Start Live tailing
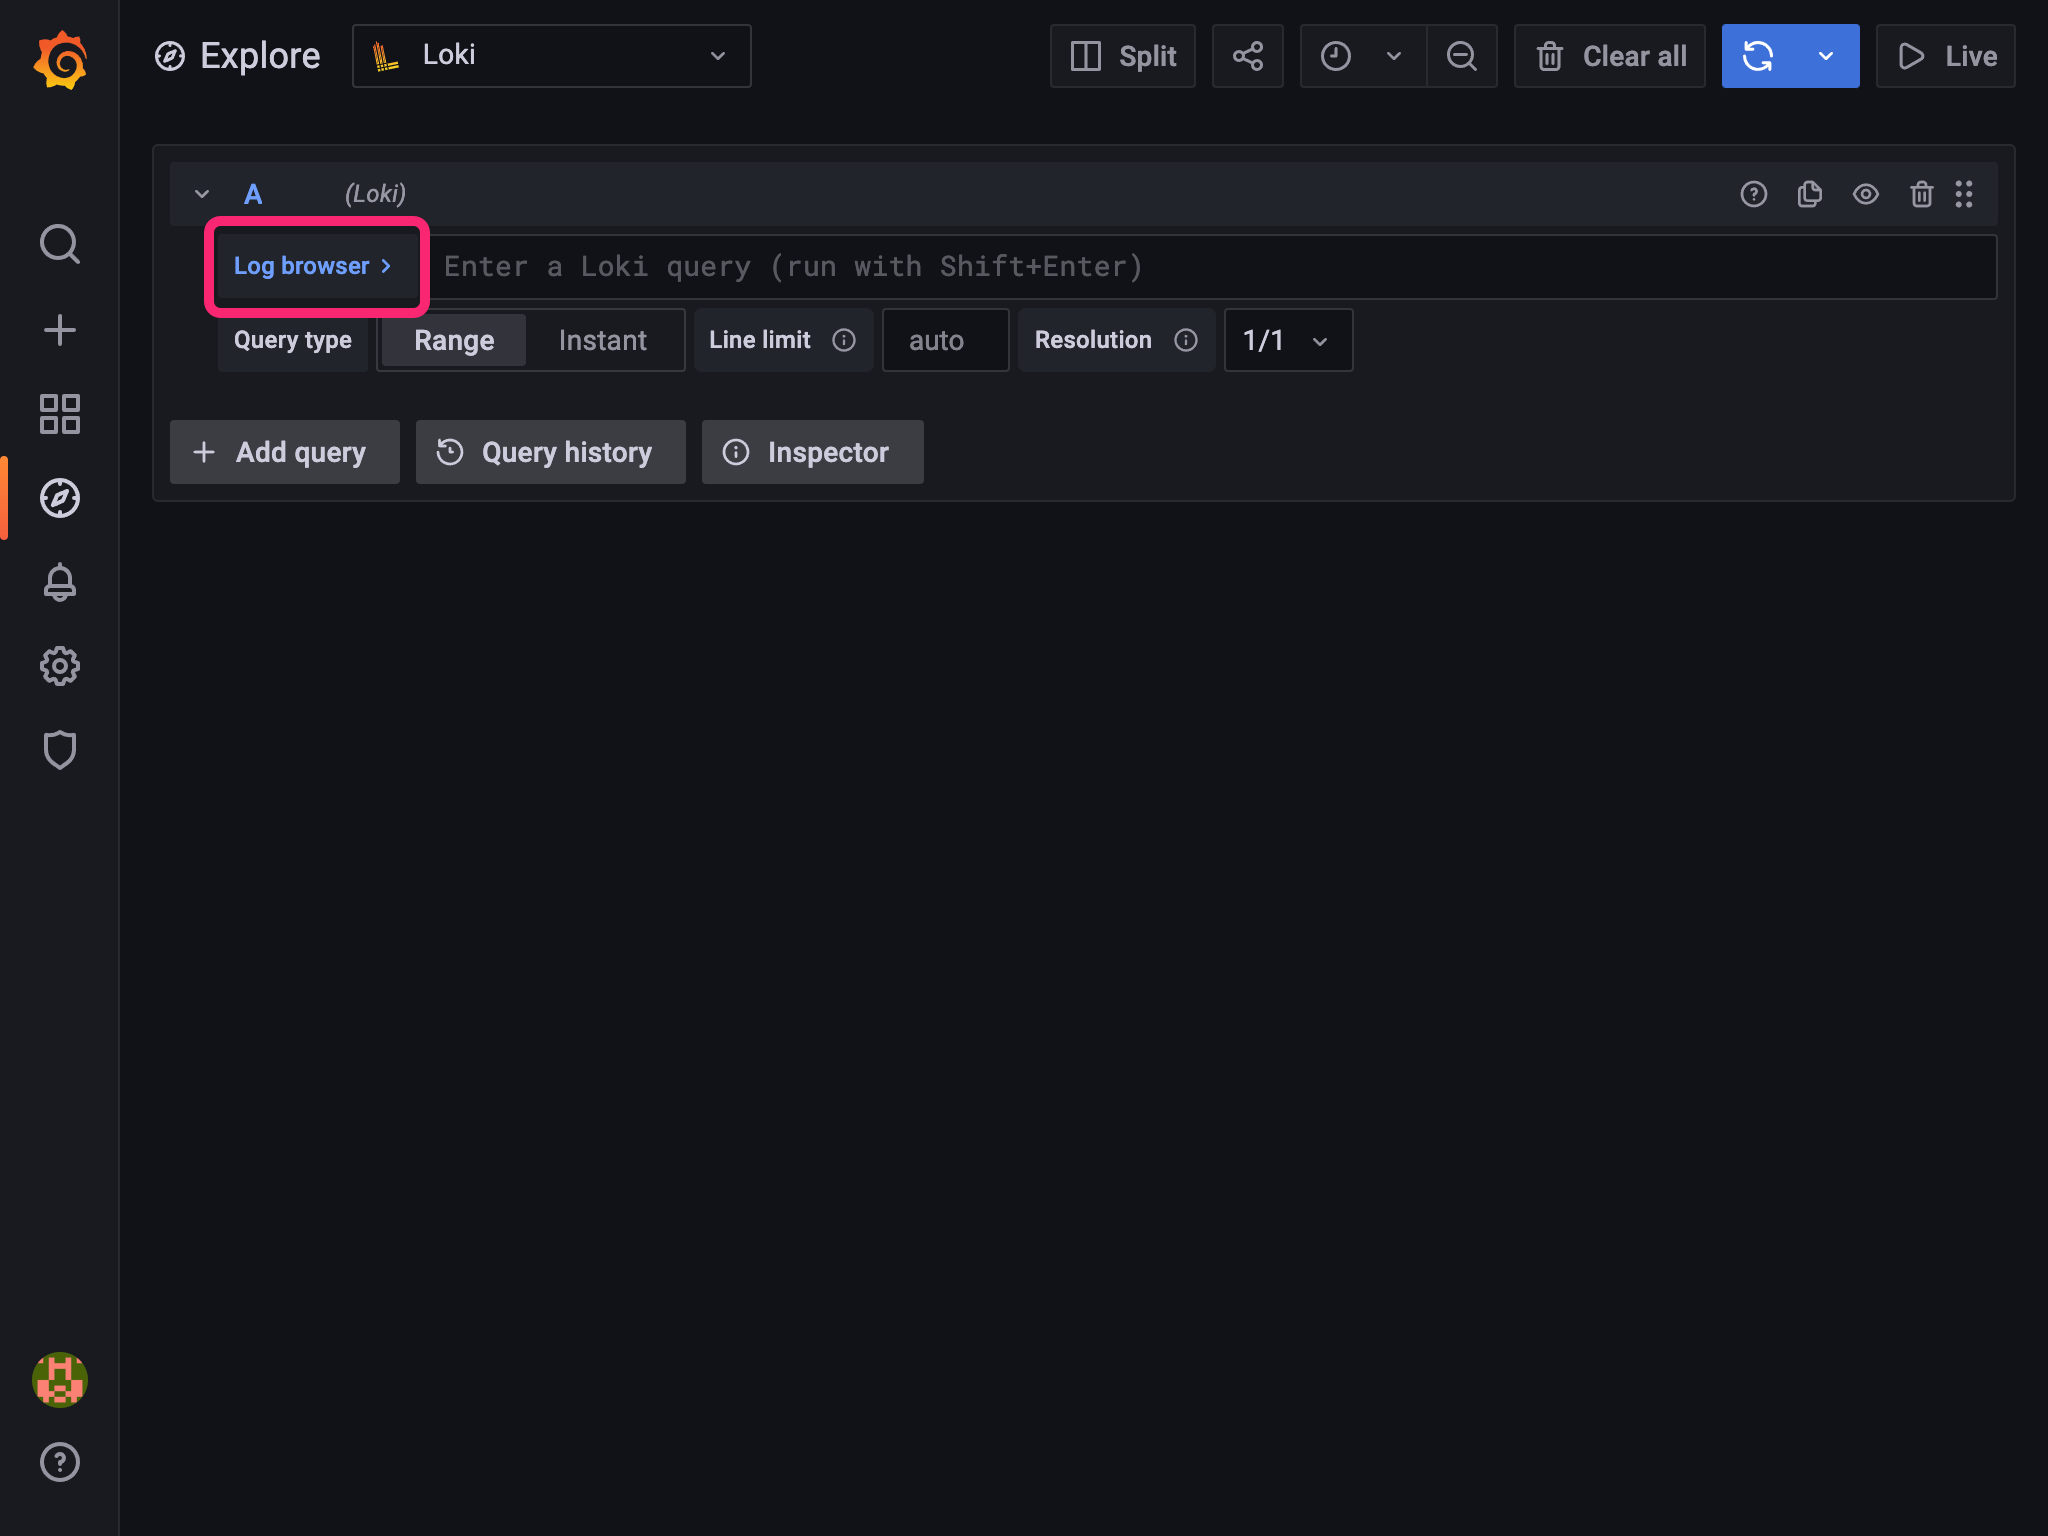Screen dimensions: 2048x1536 coord(1944,56)
